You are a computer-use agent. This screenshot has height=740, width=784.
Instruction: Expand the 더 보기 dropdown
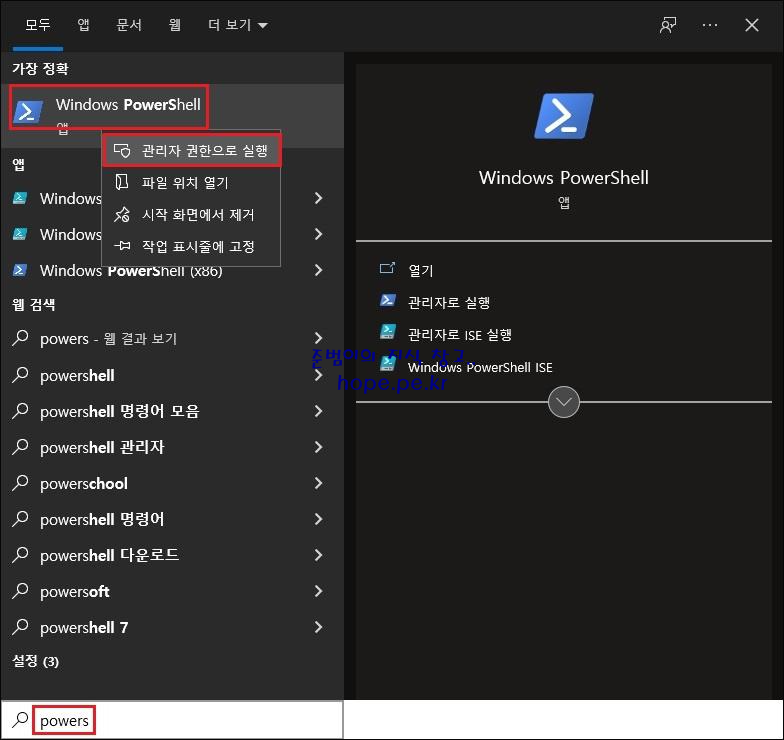pos(238,25)
